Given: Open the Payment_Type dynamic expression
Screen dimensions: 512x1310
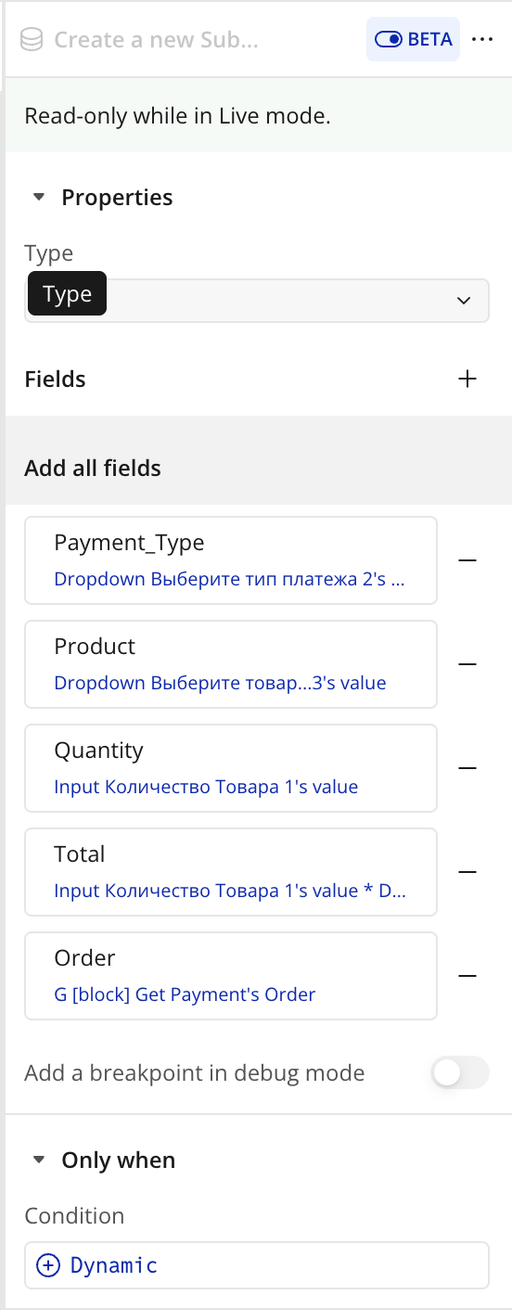Looking at the screenshot, I should tap(230, 579).
